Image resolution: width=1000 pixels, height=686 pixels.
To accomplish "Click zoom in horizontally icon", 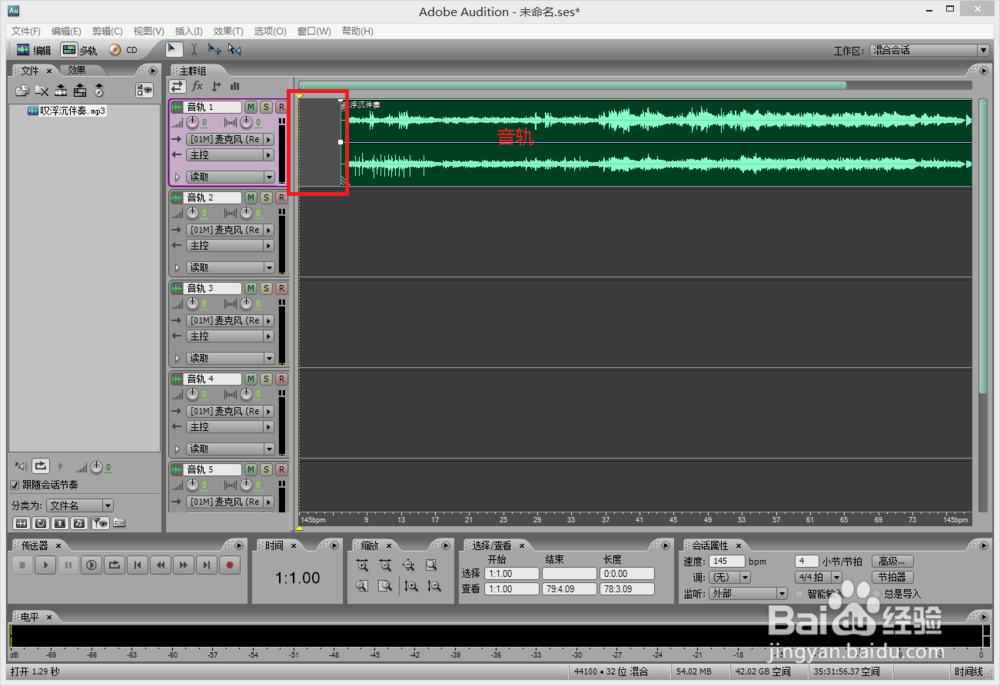I will [x=362, y=566].
